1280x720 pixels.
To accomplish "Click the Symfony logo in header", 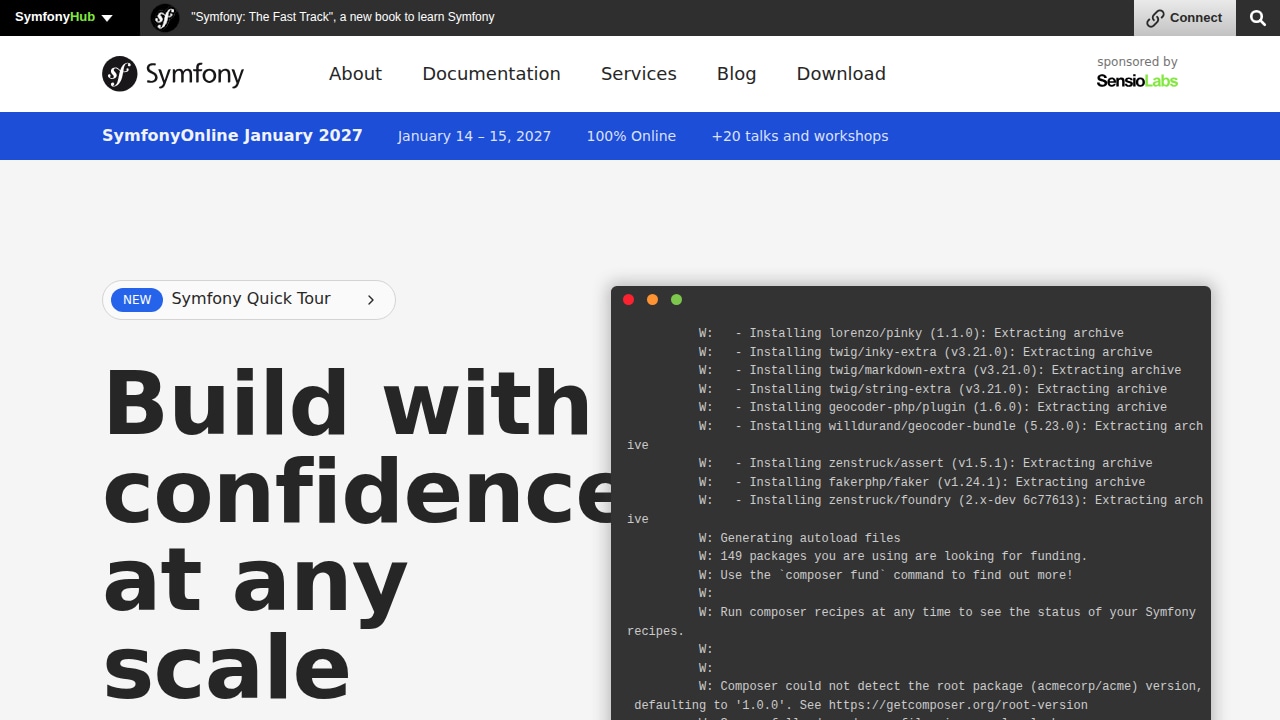I will click(x=173, y=74).
